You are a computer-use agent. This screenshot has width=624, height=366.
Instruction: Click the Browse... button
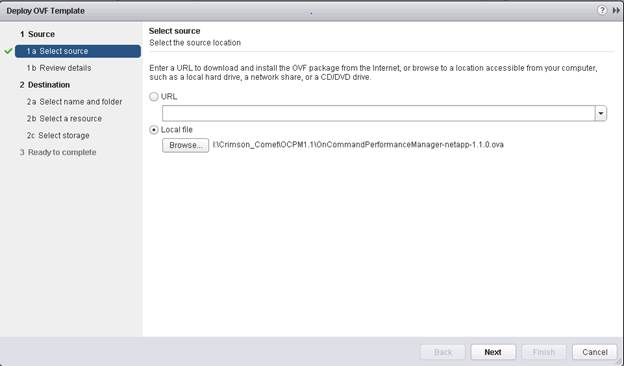point(185,145)
